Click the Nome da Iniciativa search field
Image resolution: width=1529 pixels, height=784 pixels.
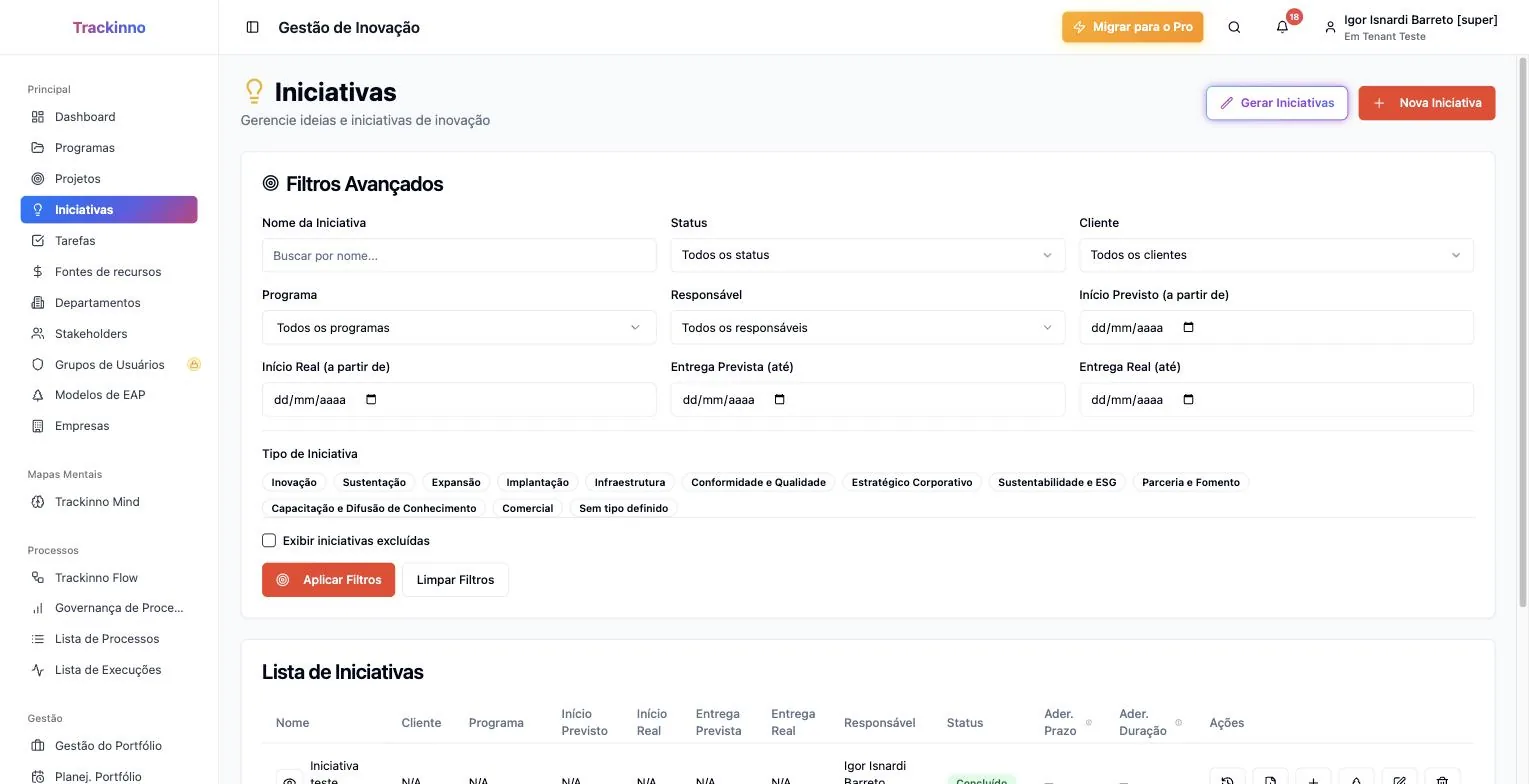(x=459, y=255)
